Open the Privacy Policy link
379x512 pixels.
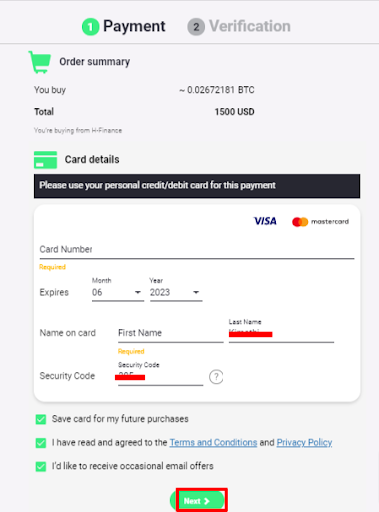pos(304,443)
